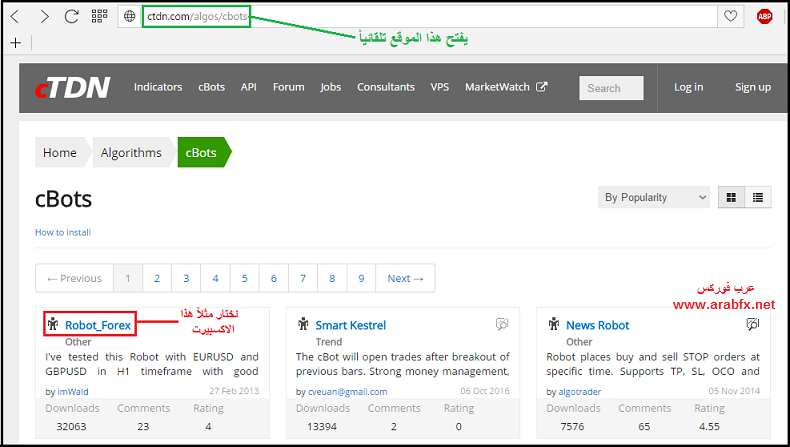The width and height of the screenshot is (790, 447).
Task: Click Log in
Action: (688, 87)
